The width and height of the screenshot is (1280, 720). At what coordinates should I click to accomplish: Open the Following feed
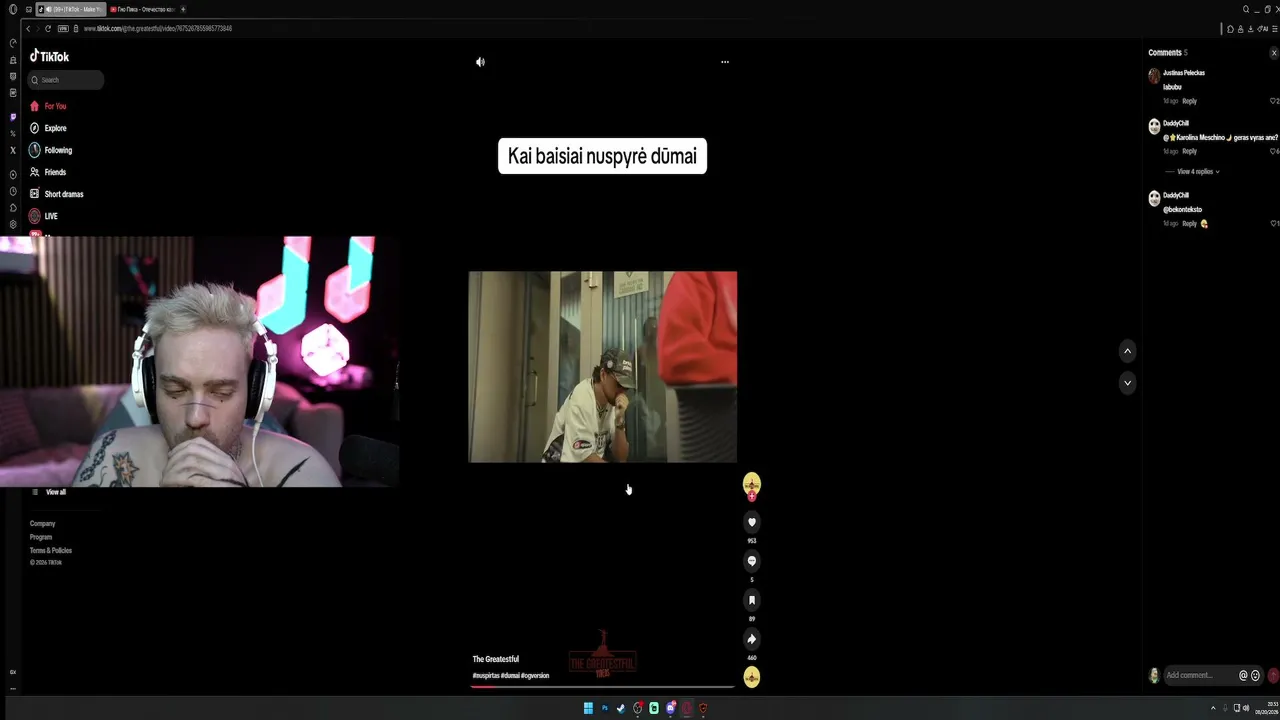click(50, 150)
